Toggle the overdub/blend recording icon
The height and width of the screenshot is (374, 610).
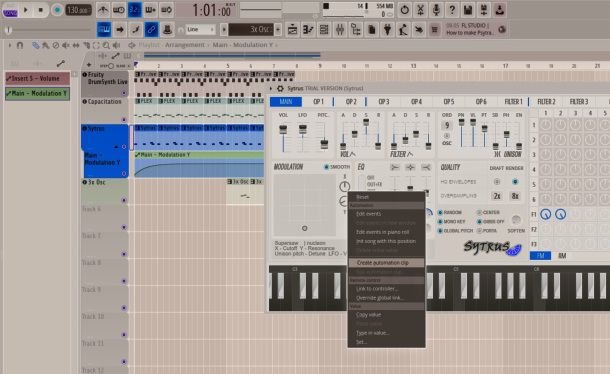click(151, 10)
